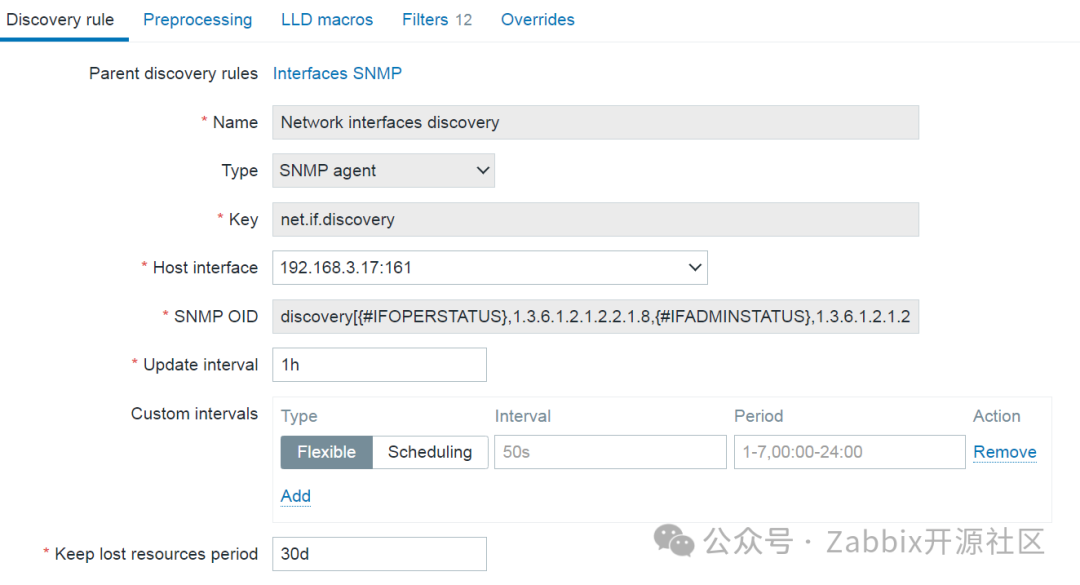
Task: Click the Interval column header
Action: (x=523, y=416)
